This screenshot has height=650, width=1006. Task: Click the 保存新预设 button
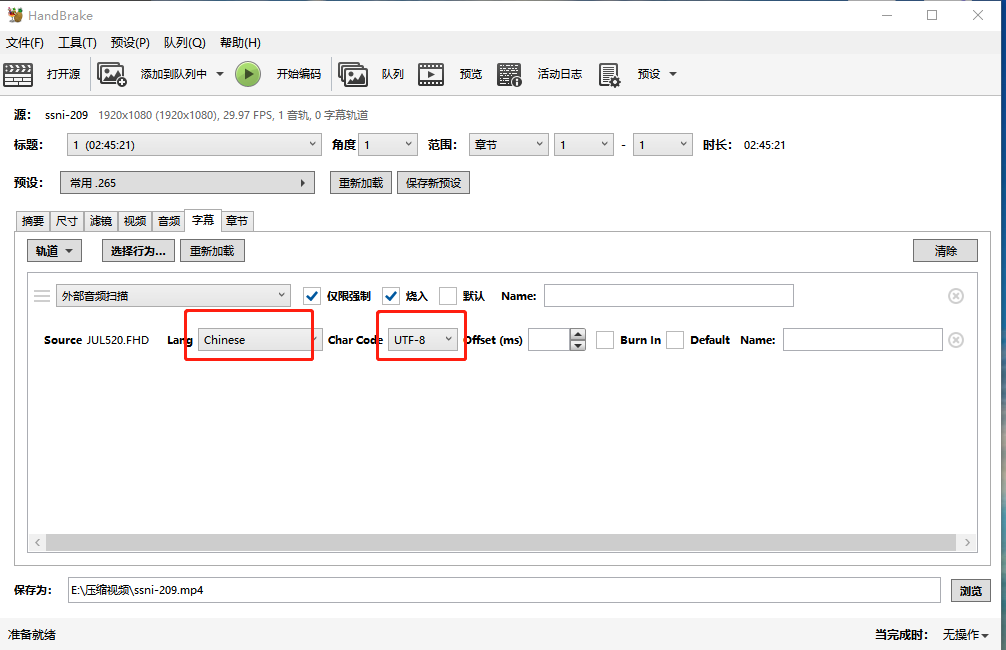point(433,183)
